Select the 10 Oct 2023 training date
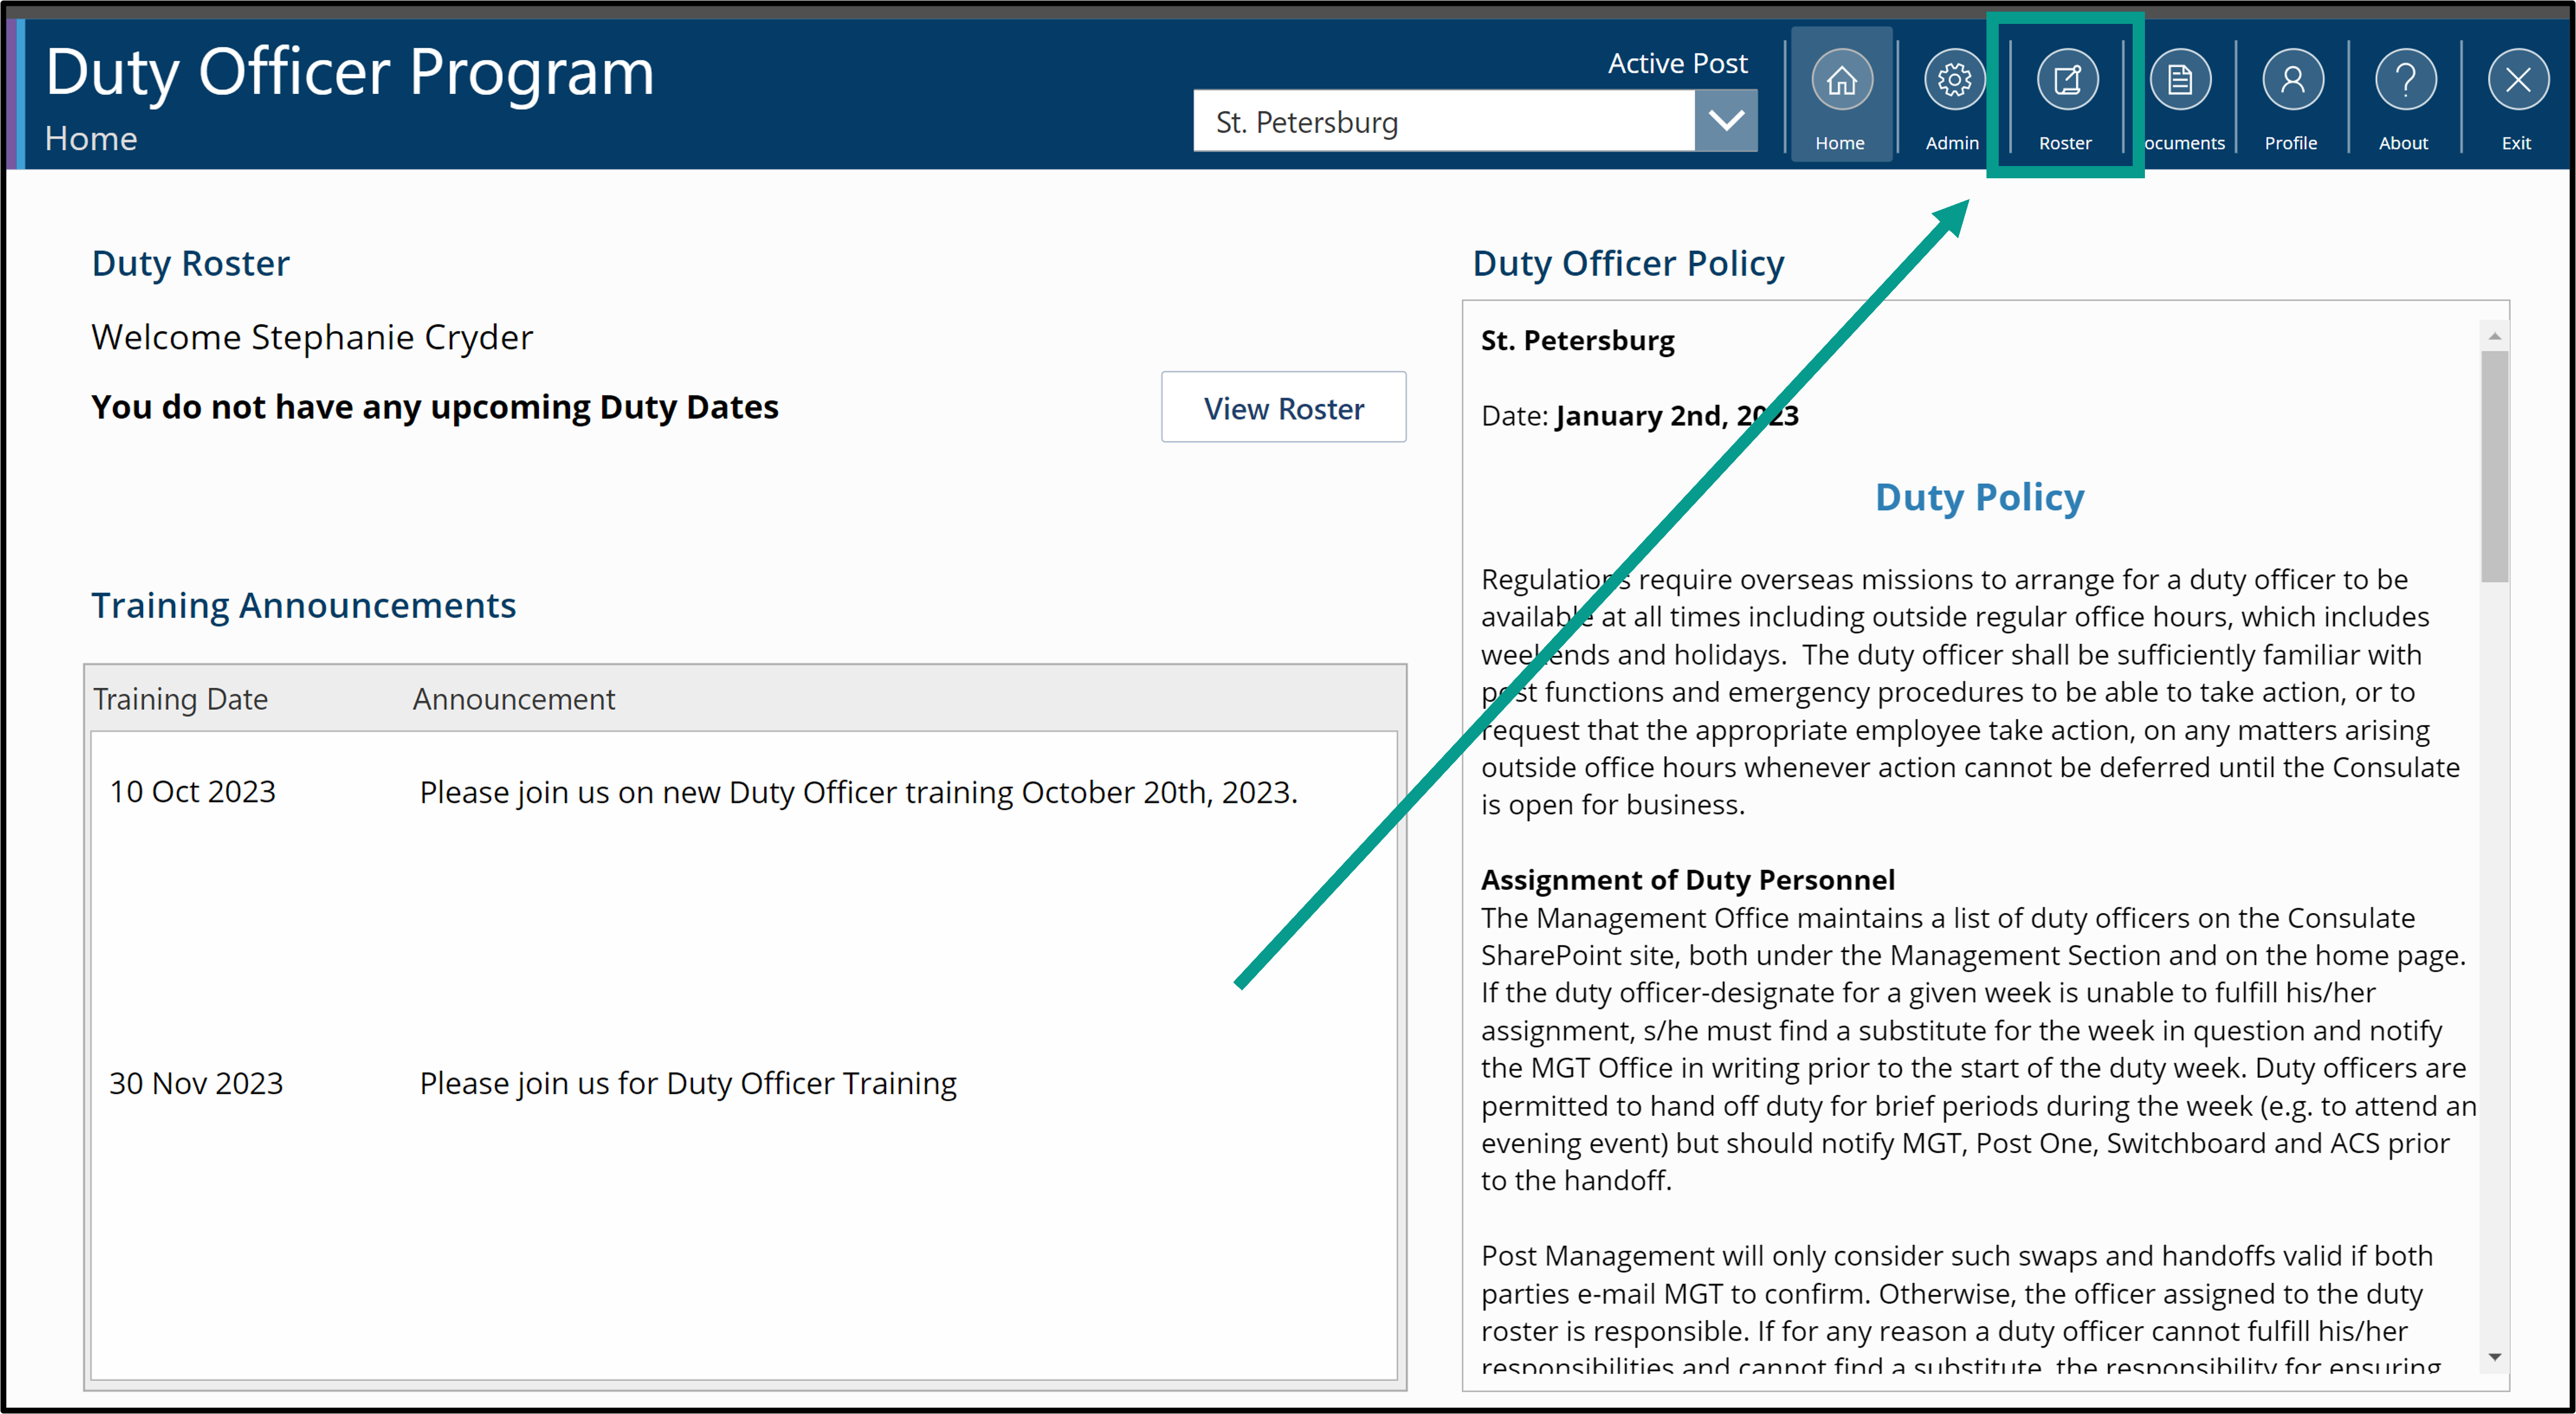 (x=193, y=791)
